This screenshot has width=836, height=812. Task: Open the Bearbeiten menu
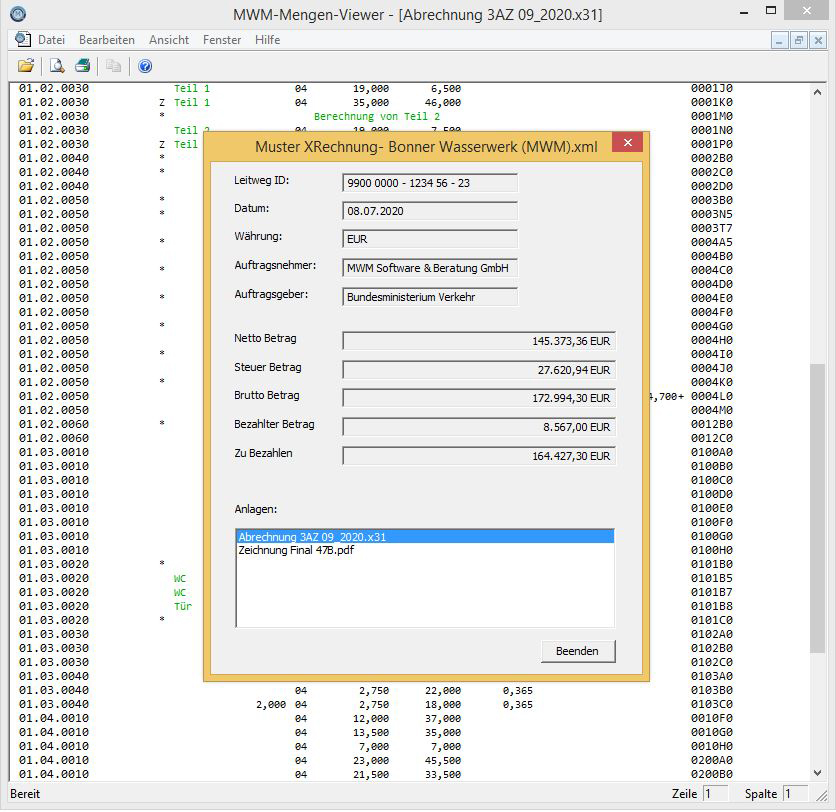pyautogui.click(x=107, y=40)
